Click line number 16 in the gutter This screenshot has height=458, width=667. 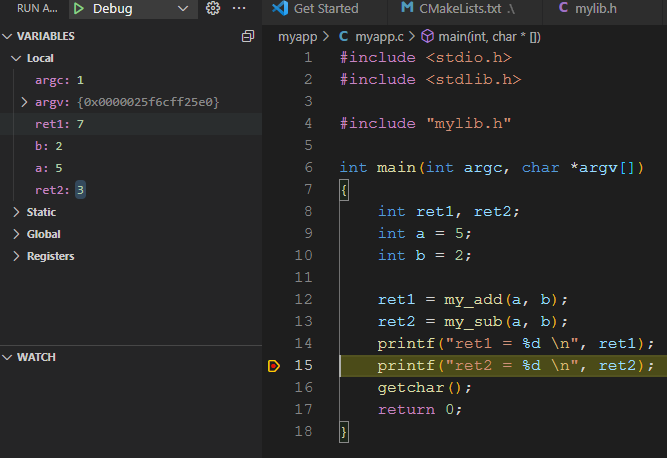[303, 387]
